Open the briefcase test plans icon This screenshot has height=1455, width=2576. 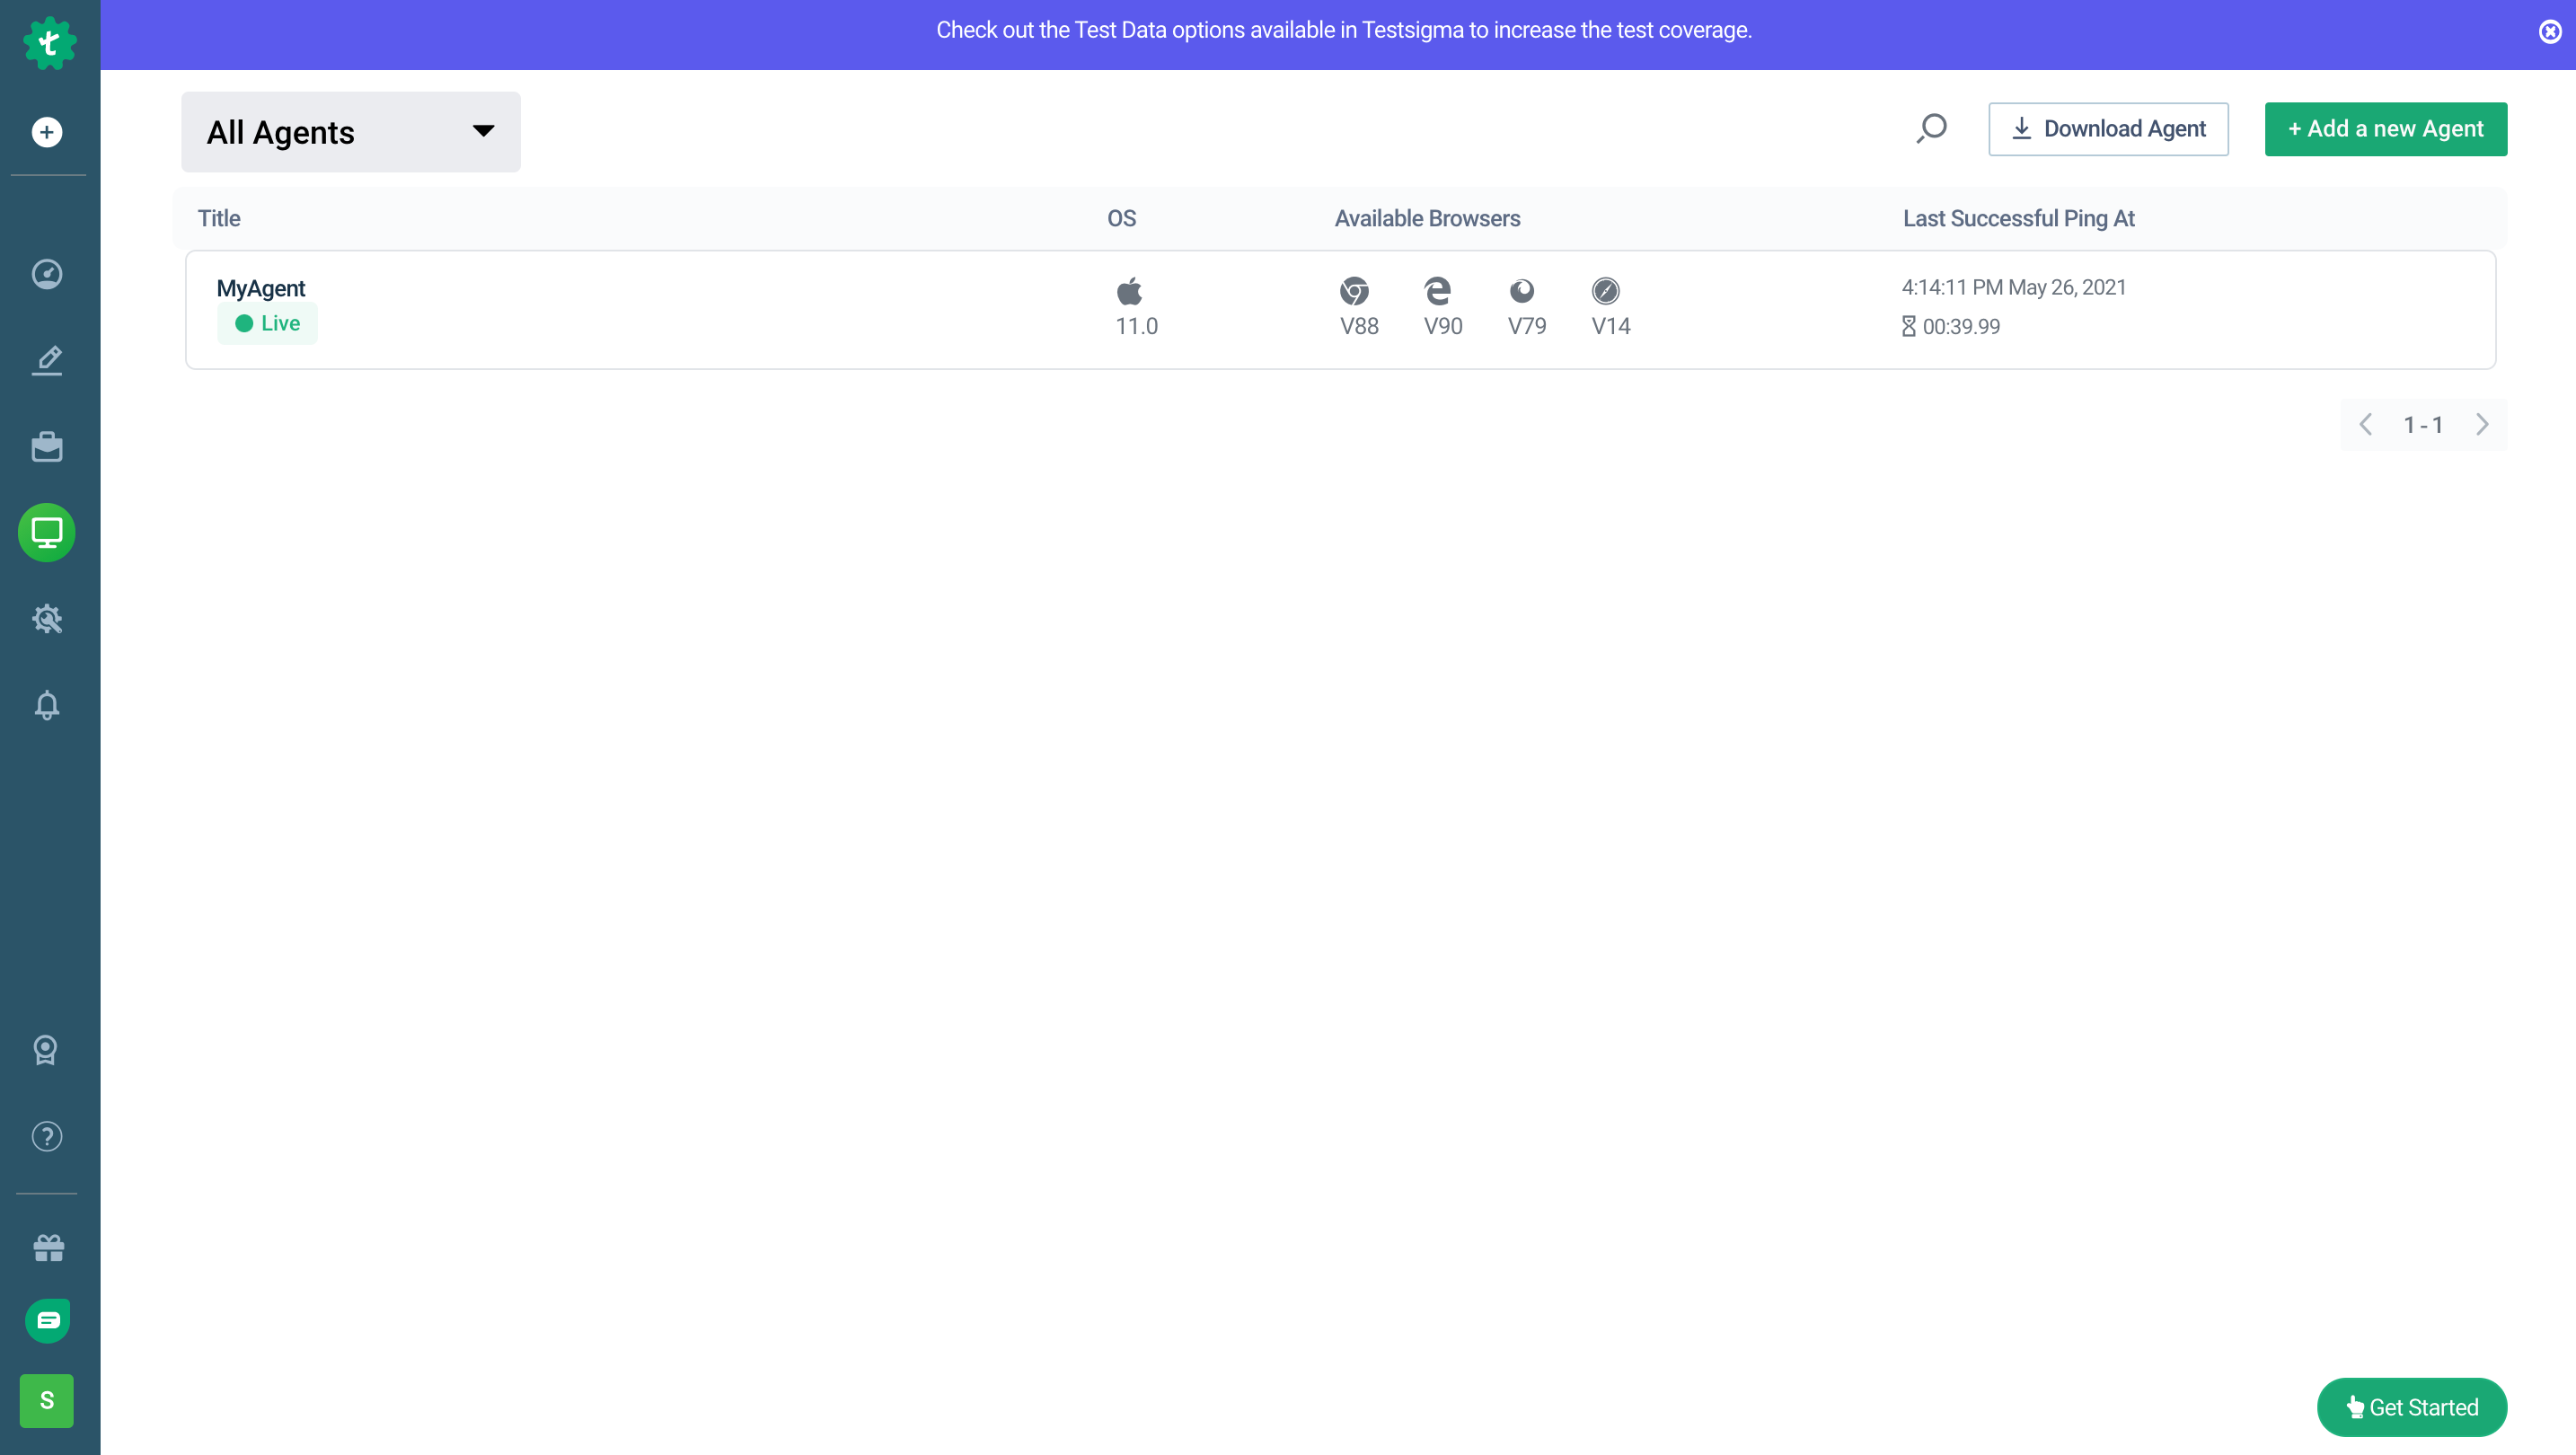47,446
